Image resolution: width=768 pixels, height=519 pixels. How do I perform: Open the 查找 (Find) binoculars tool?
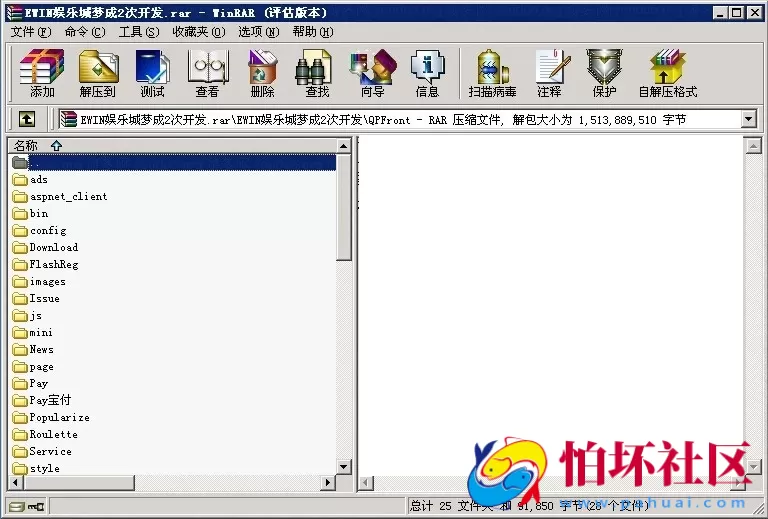point(317,73)
